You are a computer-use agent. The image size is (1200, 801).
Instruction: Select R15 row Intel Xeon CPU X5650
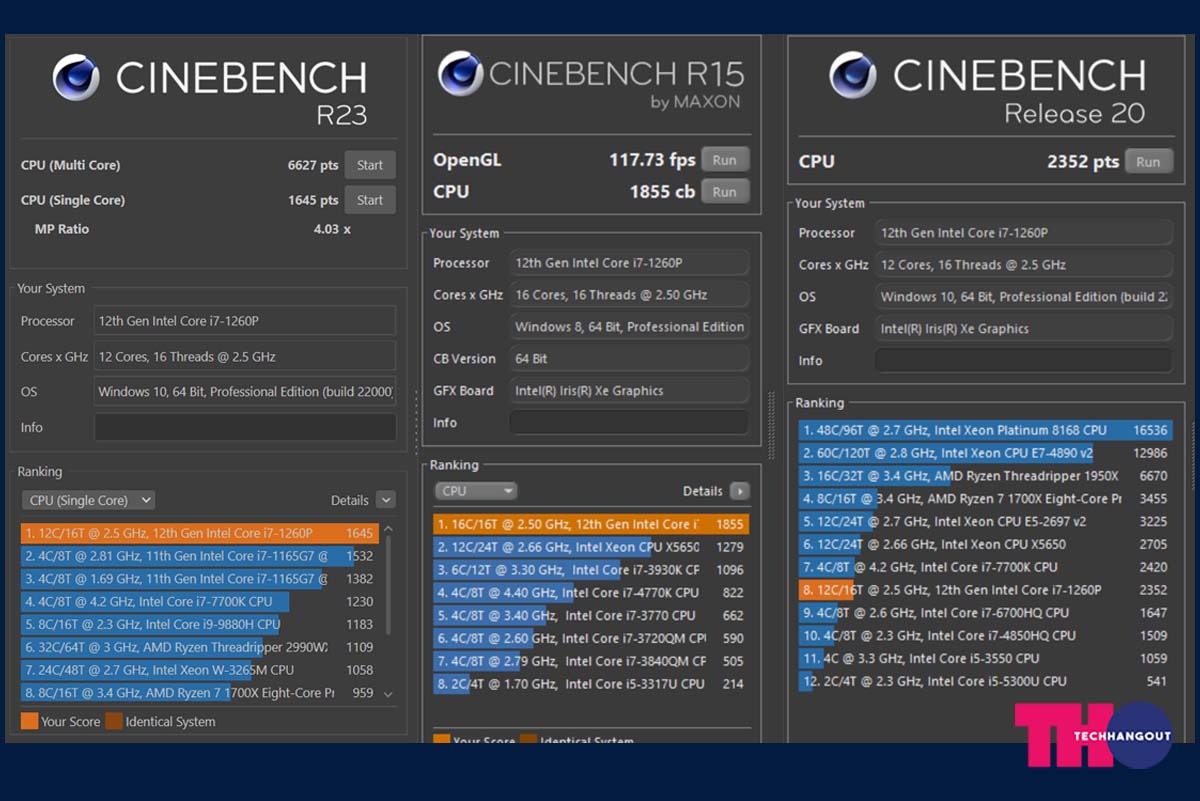pyautogui.click(x=591, y=547)
